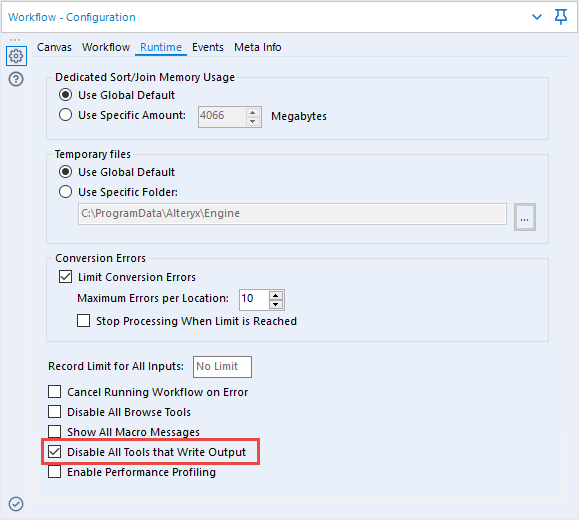579x520 pixels.
Task: Click the configuration gear icon in sidebar
Action: pyautogui.click(x=16, y=56)
